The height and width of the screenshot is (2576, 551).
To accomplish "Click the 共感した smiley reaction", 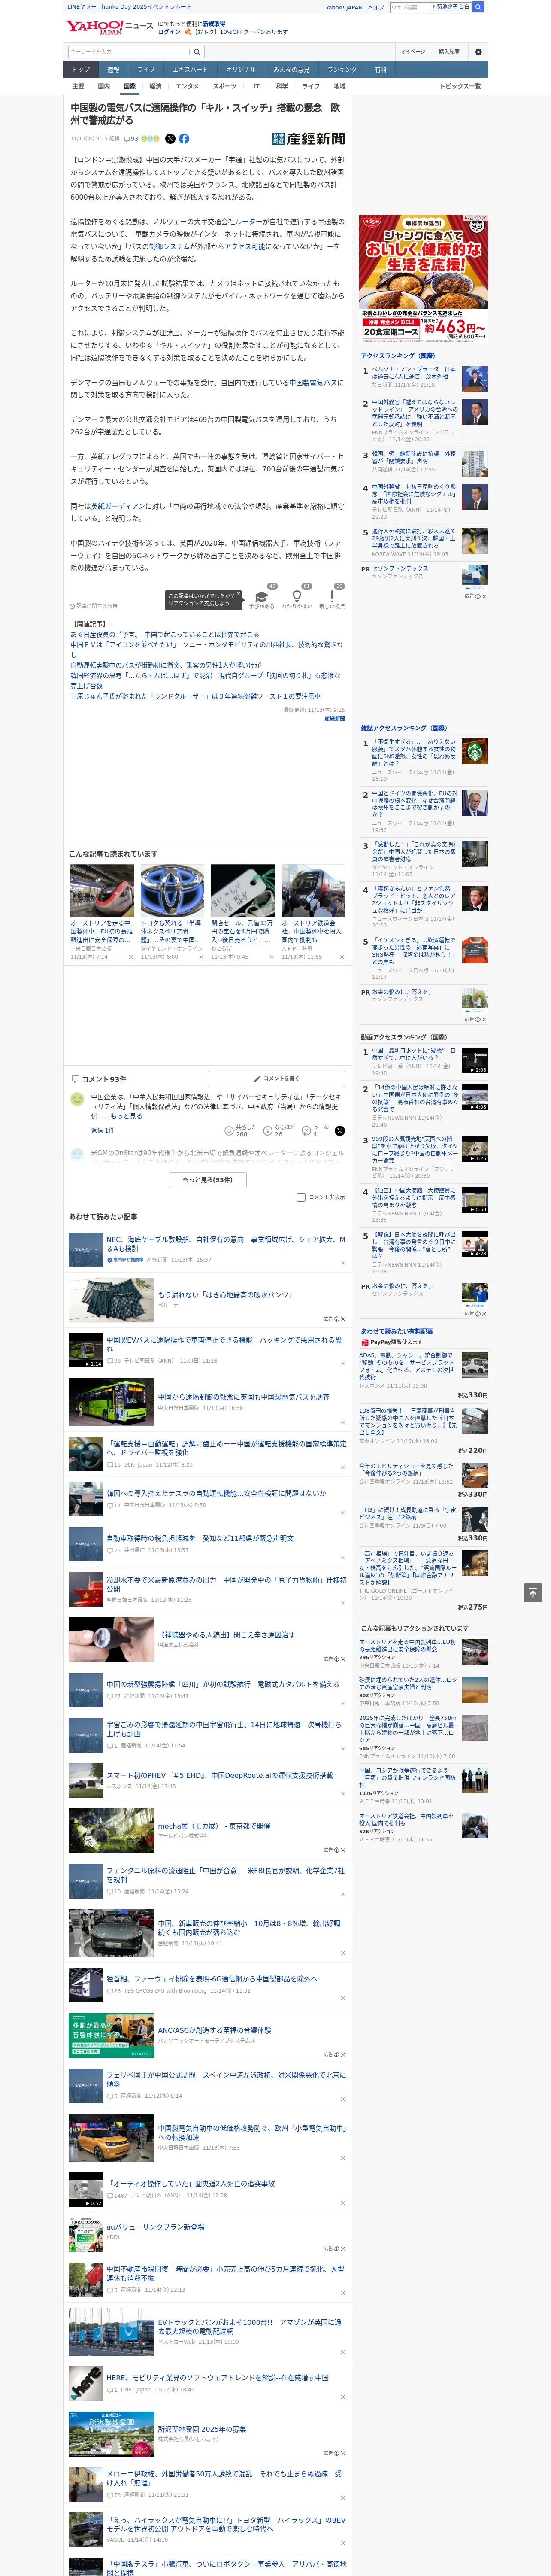I will click(x=229, y=1131).
